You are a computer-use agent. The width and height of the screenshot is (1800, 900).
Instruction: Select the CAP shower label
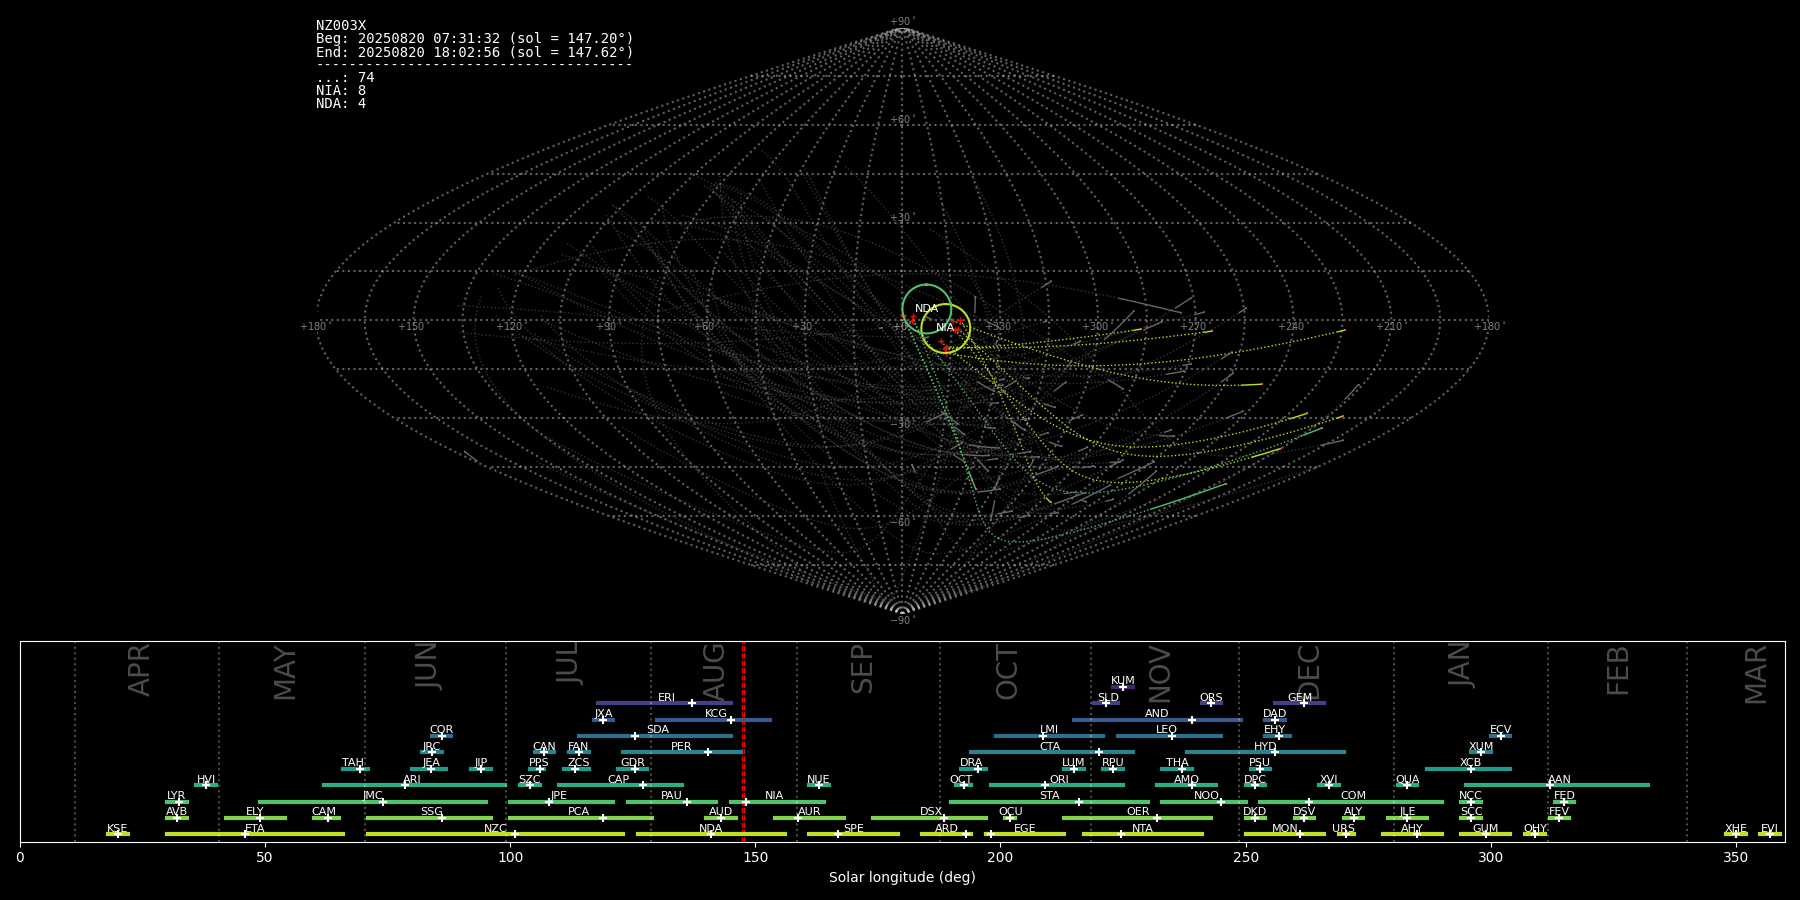(x=619, y=780)
